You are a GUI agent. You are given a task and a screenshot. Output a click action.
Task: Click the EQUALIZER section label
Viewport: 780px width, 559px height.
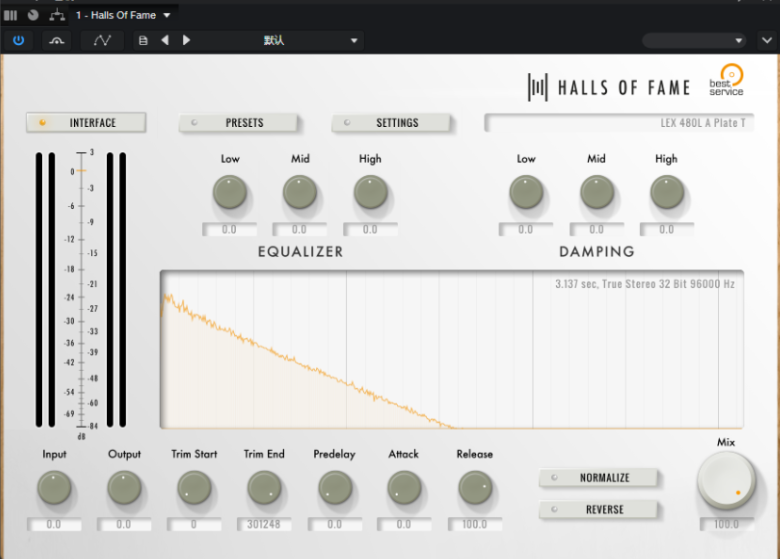(300, 252)
